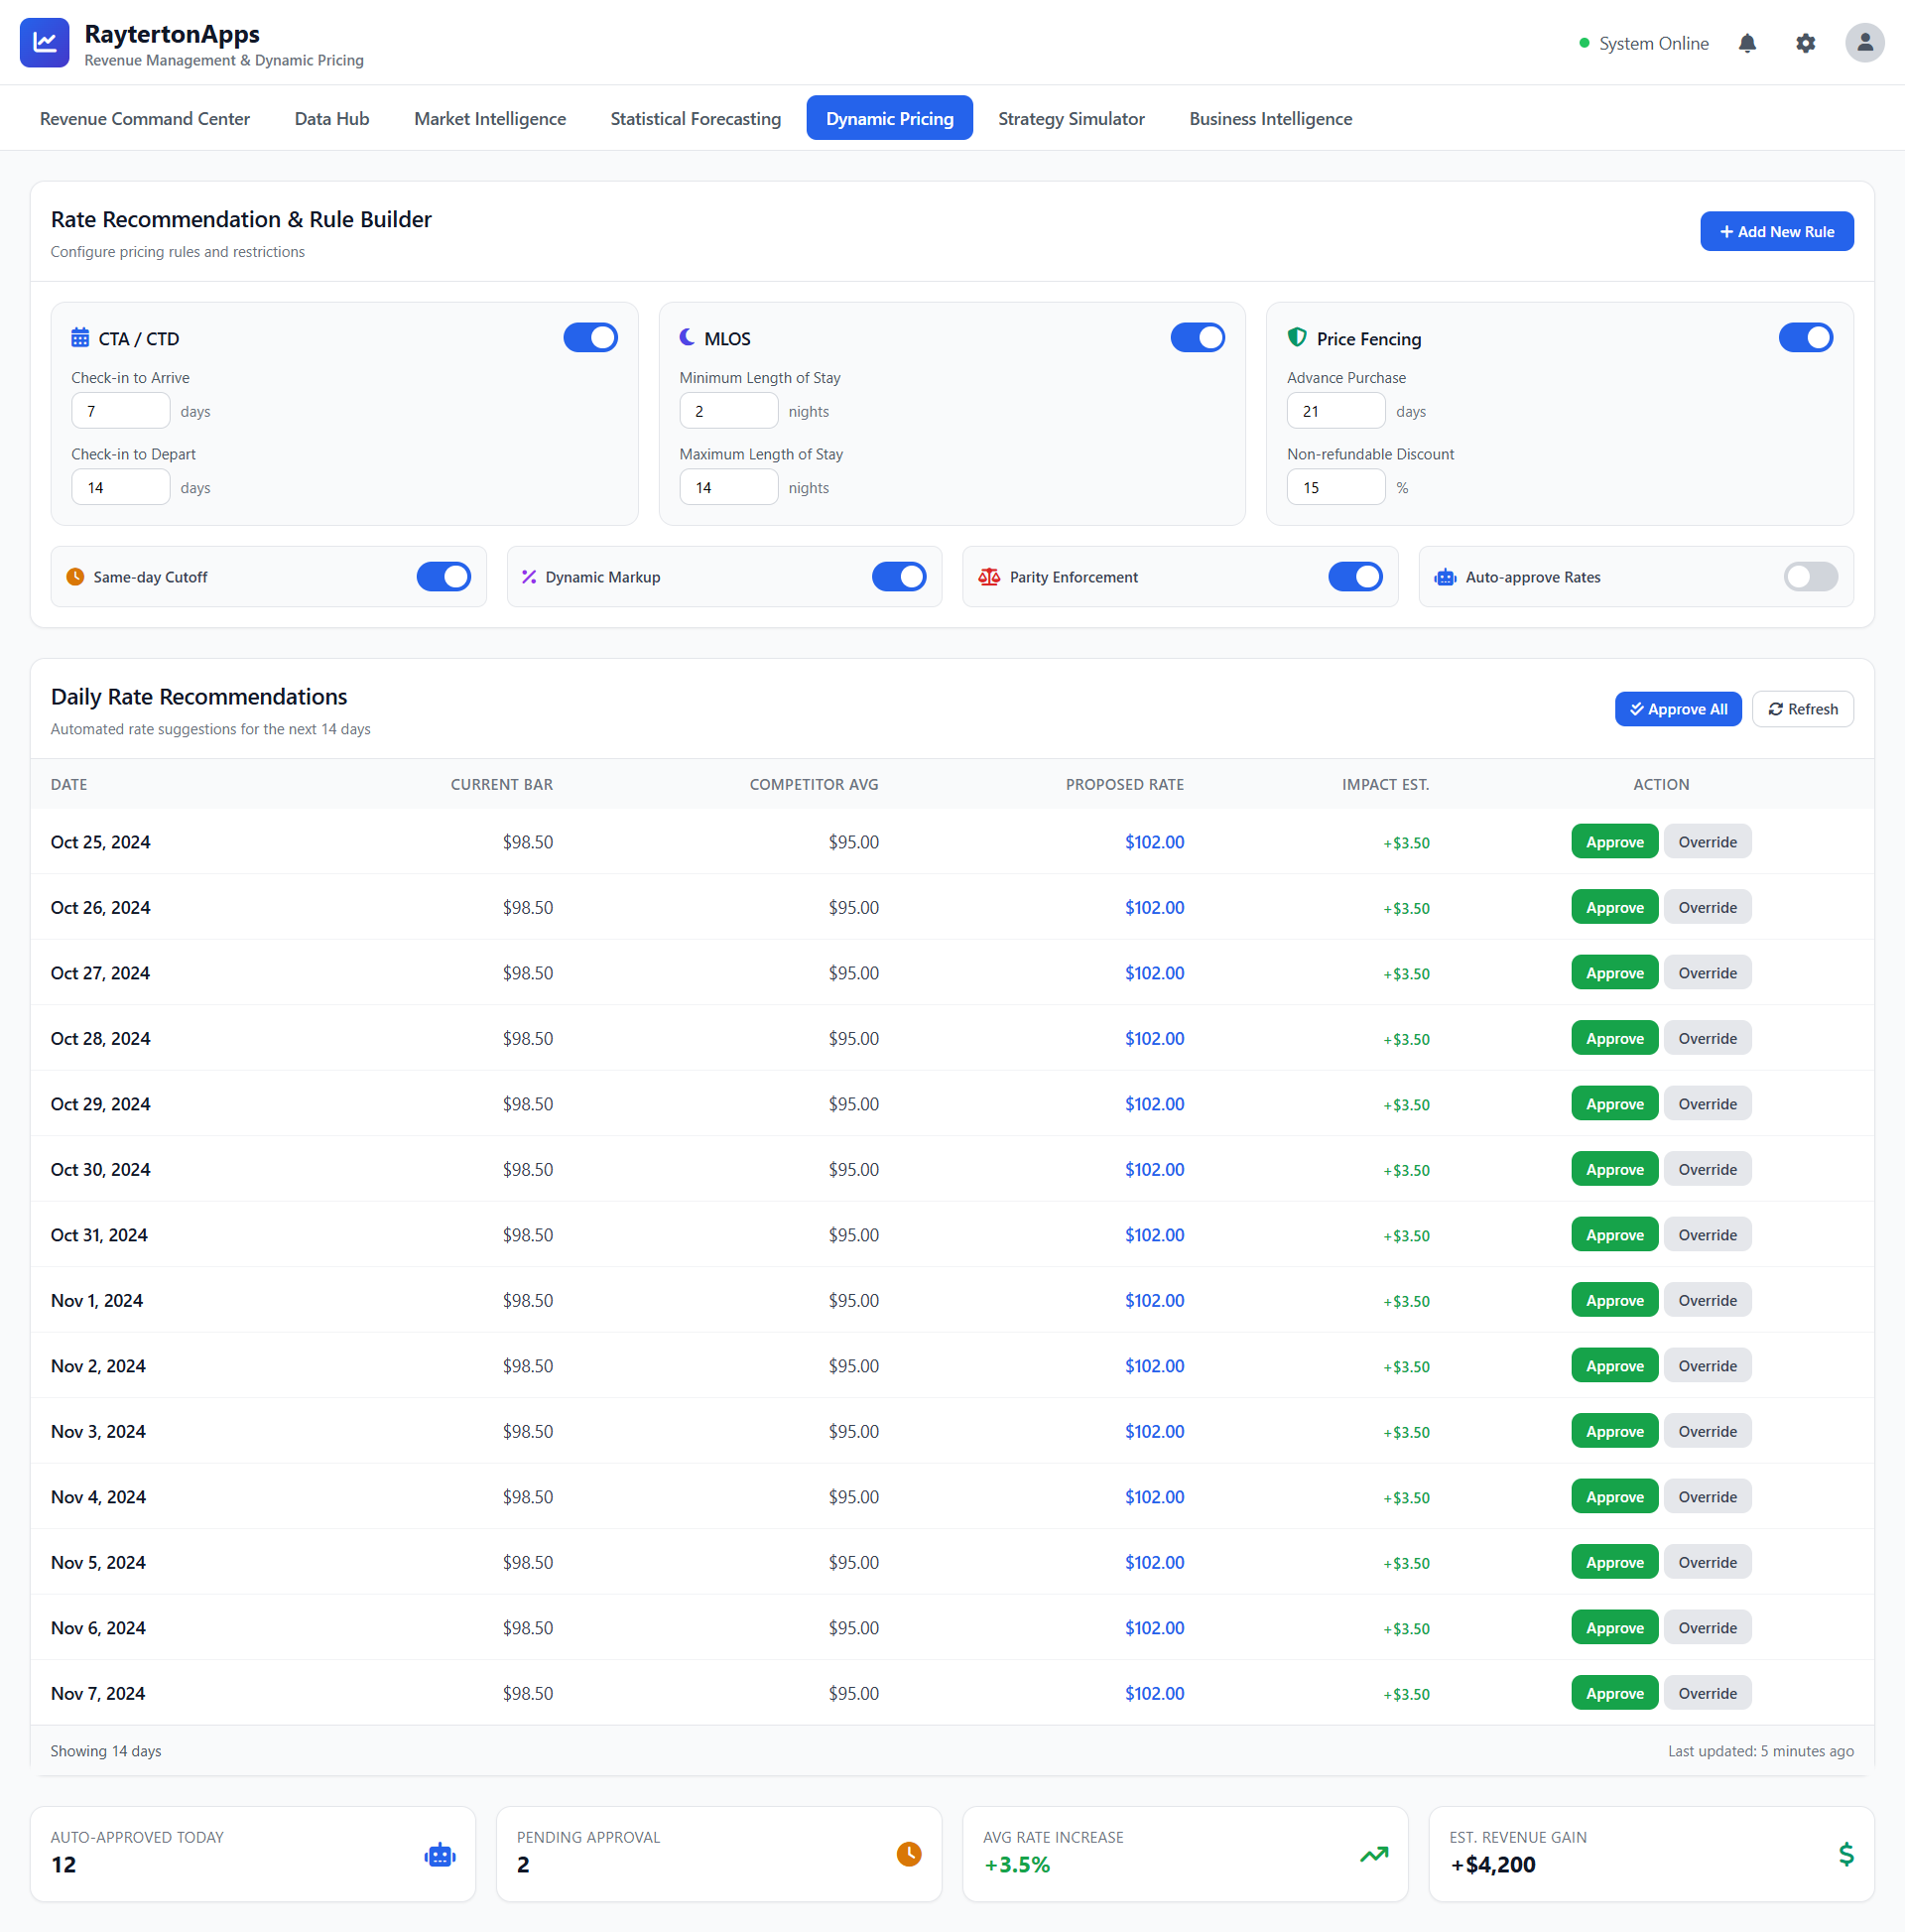Open the settings gear
The width and height of the screenshot is (1905, 1932).
click(1805, 43)
